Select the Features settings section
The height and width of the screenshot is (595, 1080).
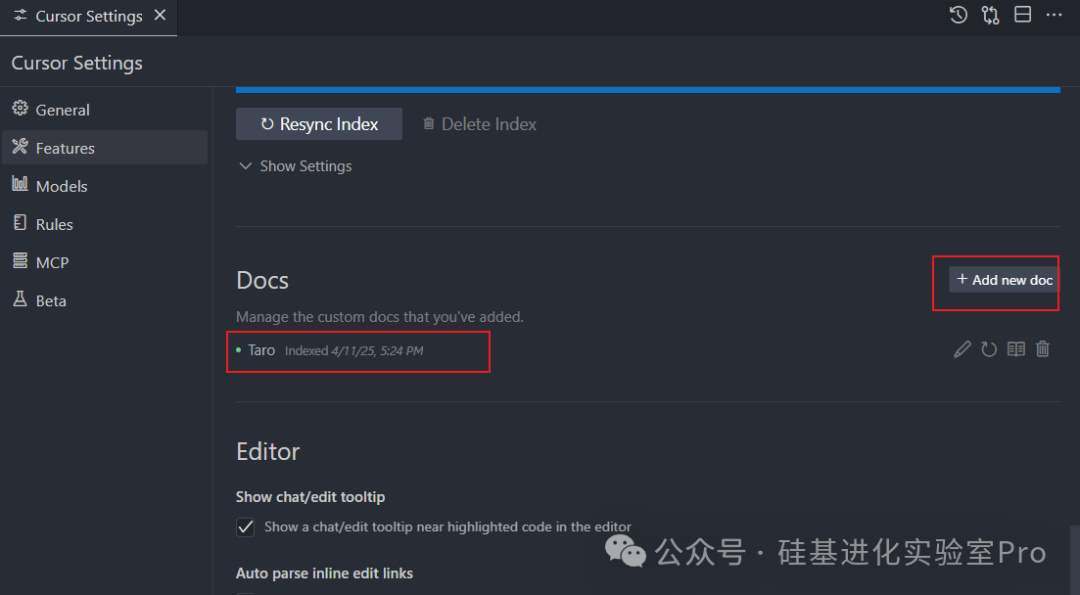pos(105,147)
